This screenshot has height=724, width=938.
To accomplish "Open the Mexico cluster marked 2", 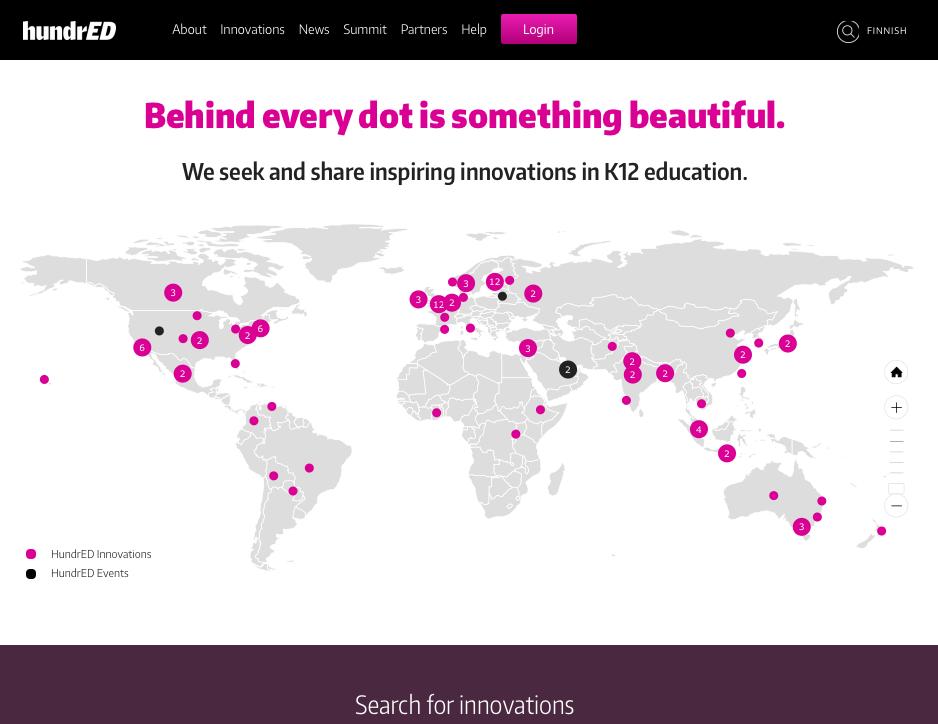I will click(x=182, y=373).
